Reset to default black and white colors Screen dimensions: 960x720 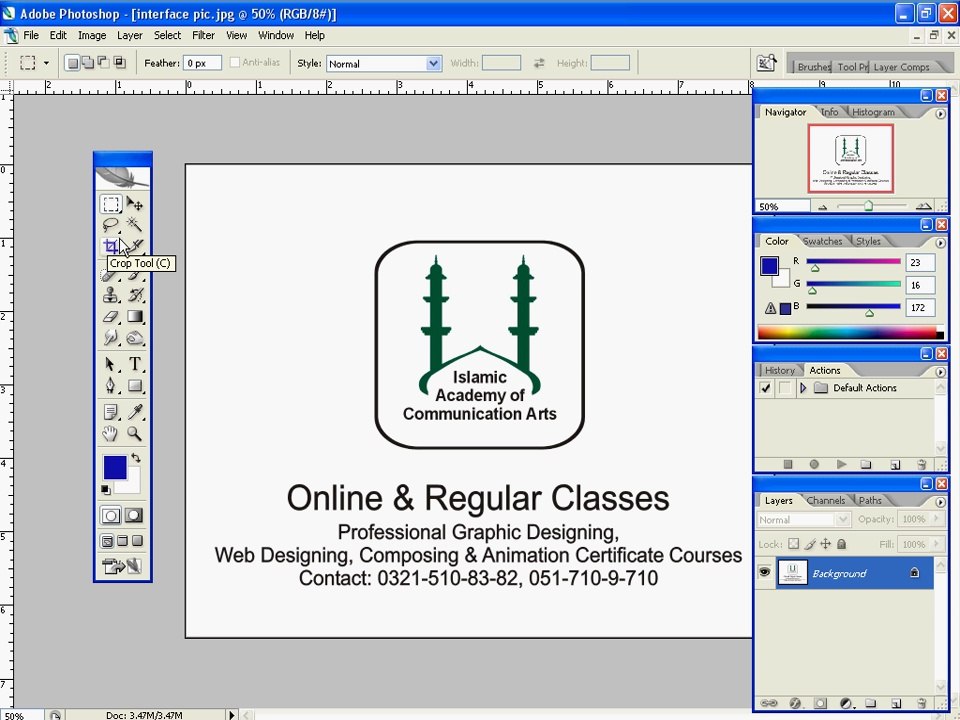(x=106, y=489)
